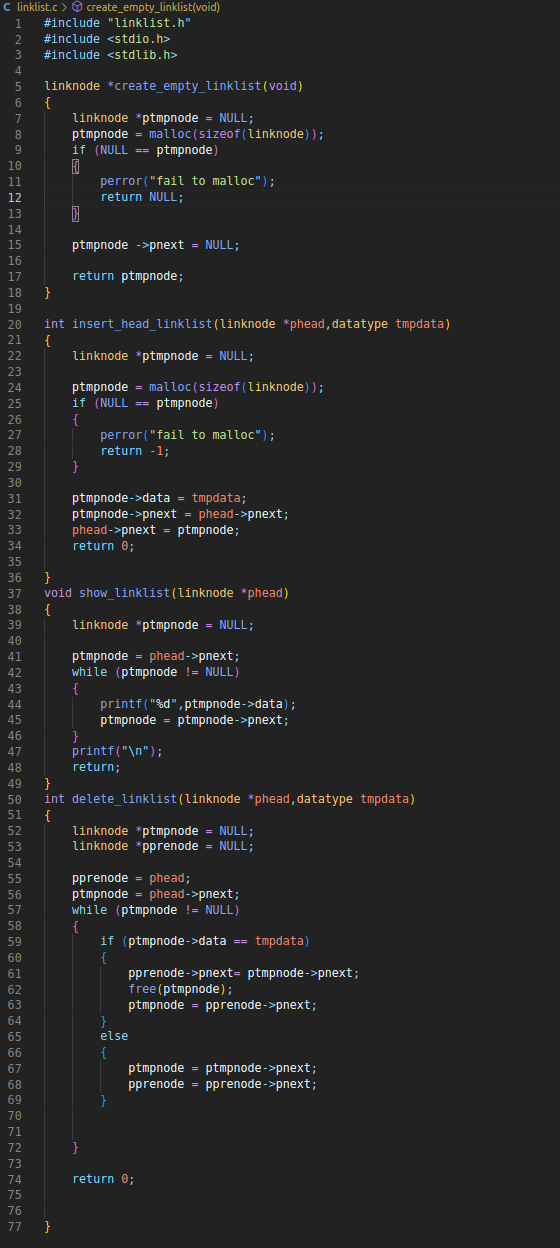Click 'while (ptmpnode != NULL)' on line 57

[156, 911]
